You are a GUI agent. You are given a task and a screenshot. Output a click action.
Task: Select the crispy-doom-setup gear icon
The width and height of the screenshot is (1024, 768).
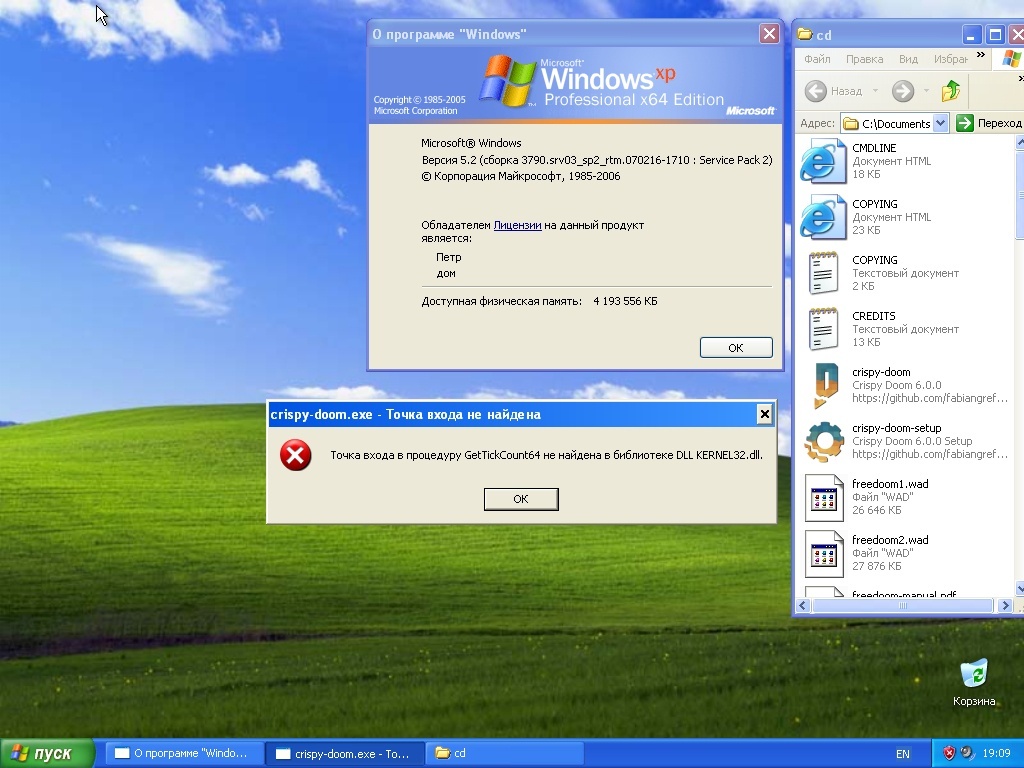pyautogui.click(x=824, y=441)
